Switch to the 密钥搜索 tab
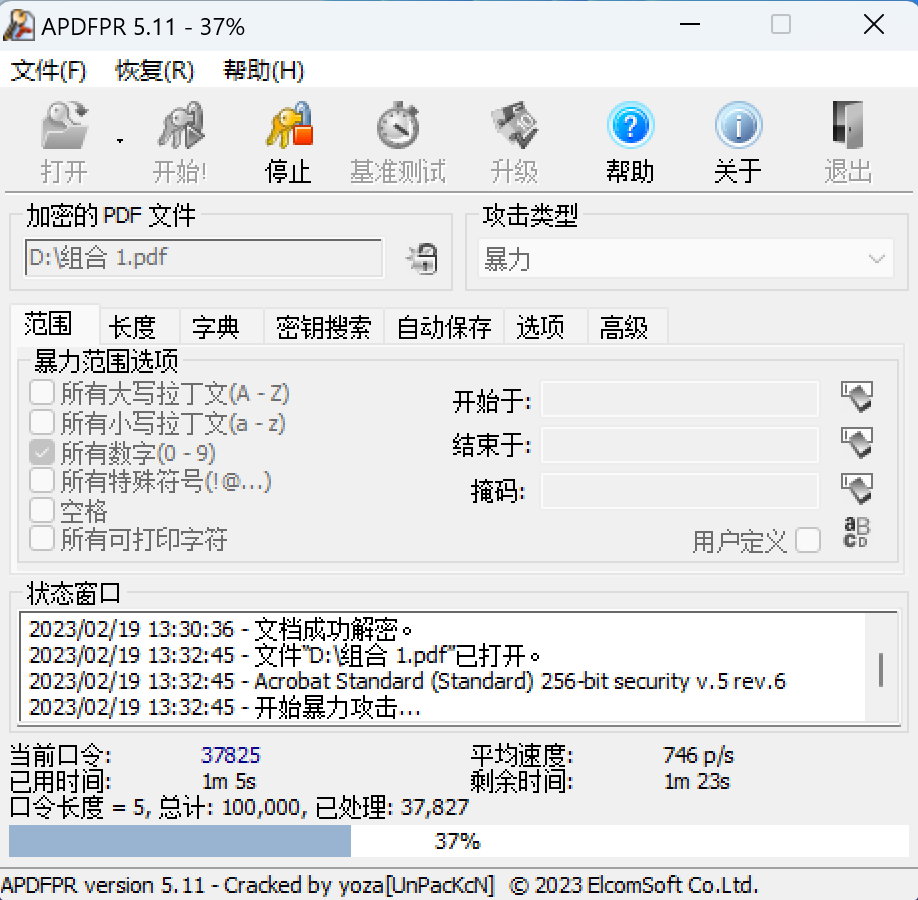Screen dimensions: 918x900 (x=323, y=327)
